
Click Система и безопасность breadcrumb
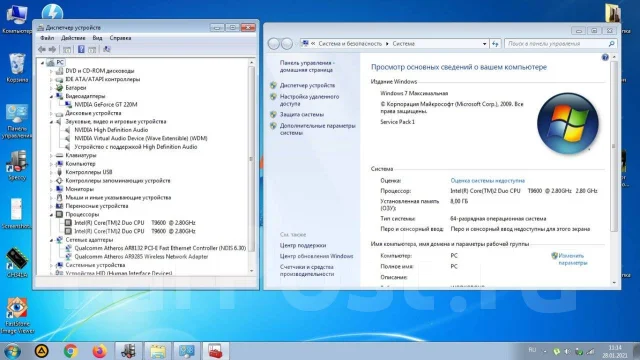350,44
